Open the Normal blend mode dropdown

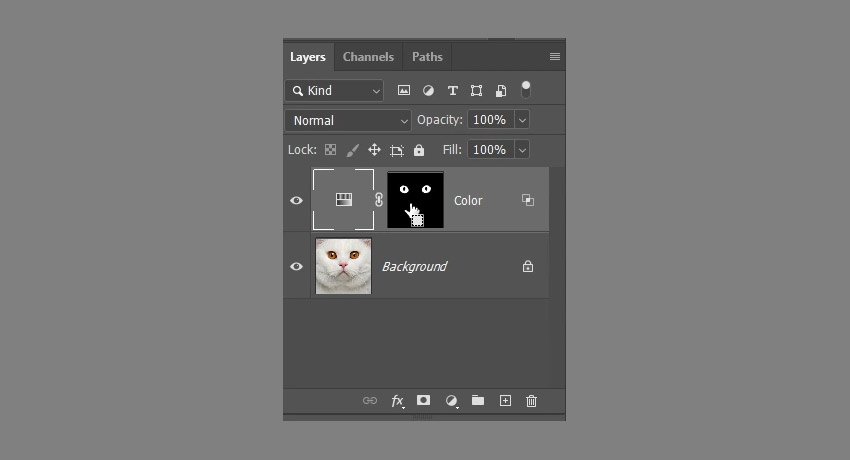pos(348,120)
